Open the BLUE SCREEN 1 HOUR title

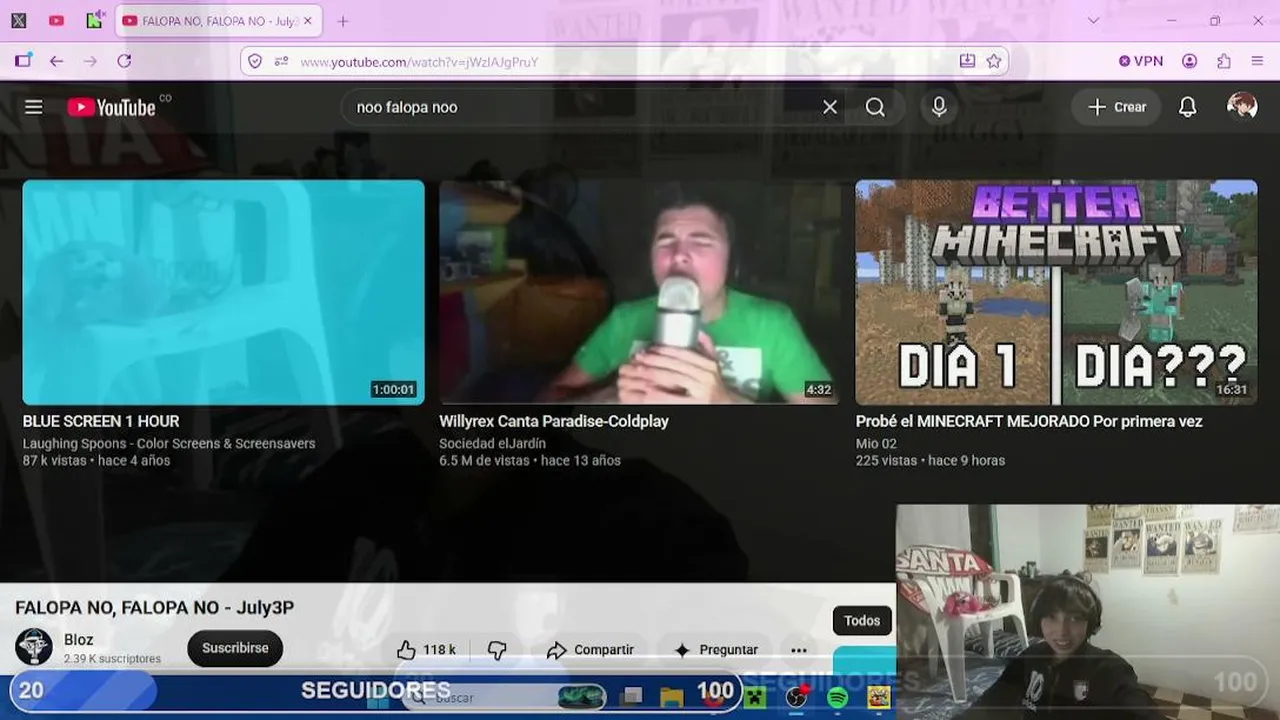click(101, 421)
